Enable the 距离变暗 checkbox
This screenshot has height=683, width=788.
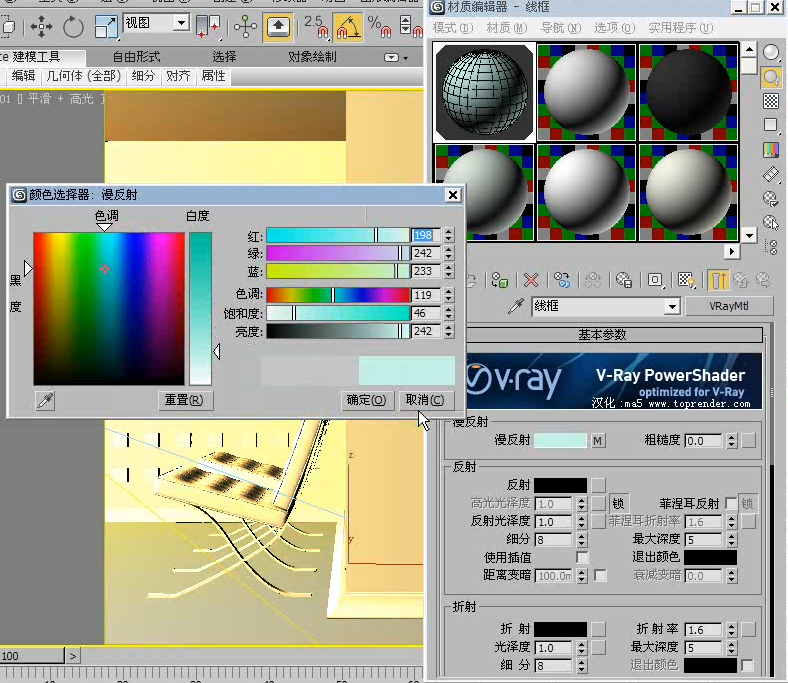[600, 575]
